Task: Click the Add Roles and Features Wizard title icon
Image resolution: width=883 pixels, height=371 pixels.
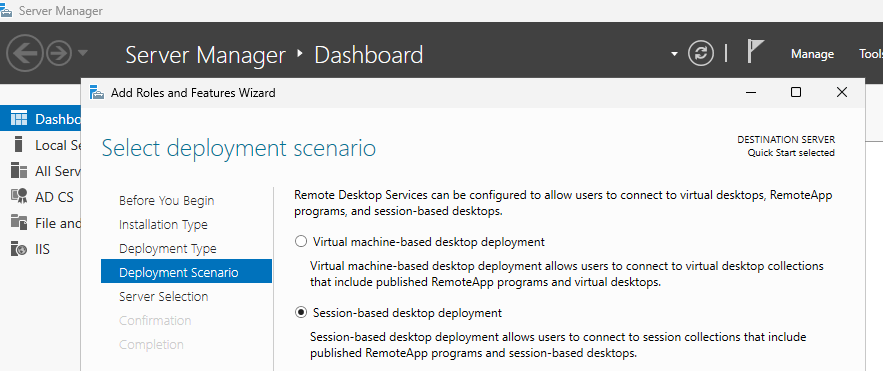Action: [97, 93]
